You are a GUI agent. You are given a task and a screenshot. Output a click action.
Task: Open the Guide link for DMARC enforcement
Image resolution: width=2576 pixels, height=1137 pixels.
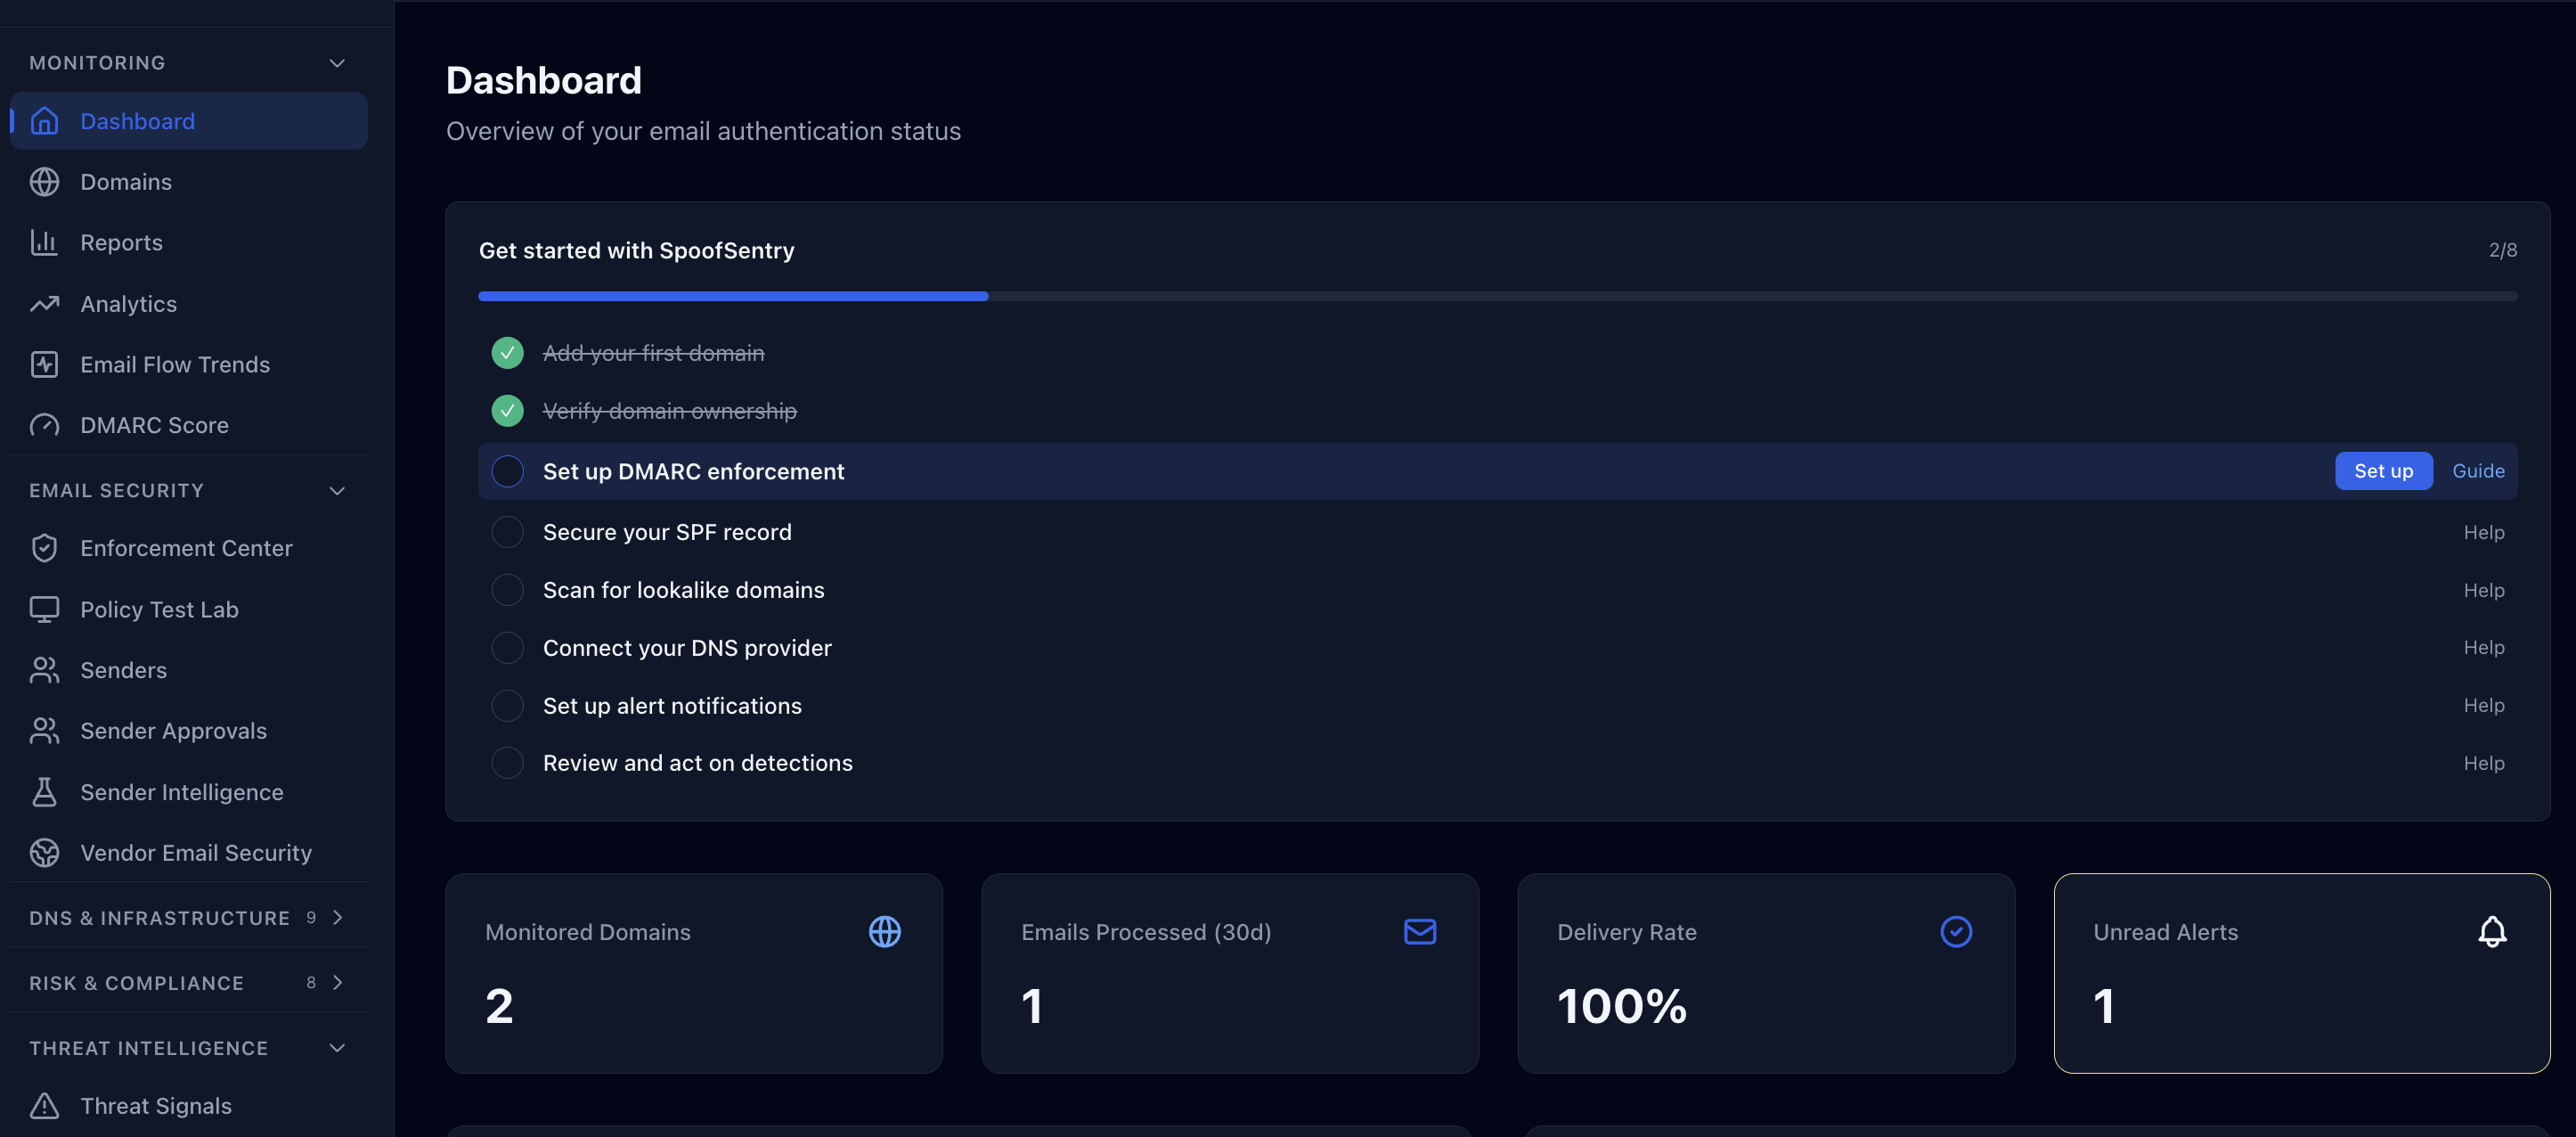pyautogui.click(x=2478, y=471)
